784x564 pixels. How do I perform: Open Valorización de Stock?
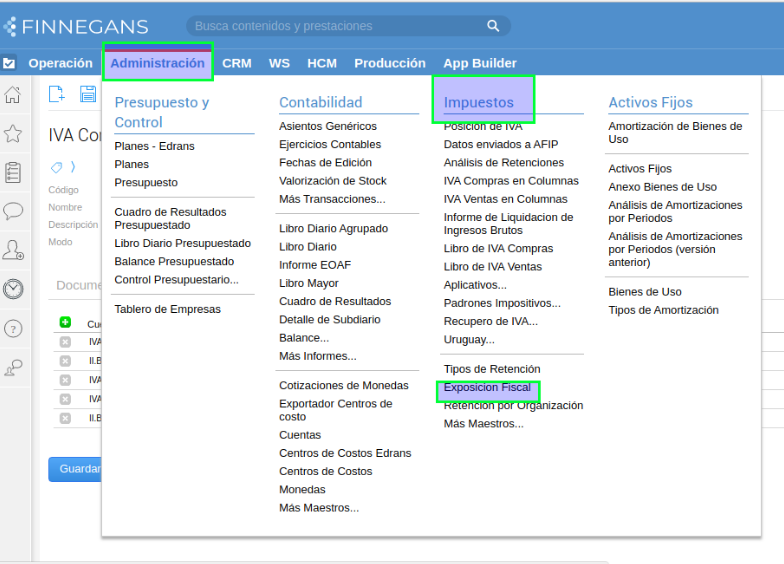[x=332, y=181]
